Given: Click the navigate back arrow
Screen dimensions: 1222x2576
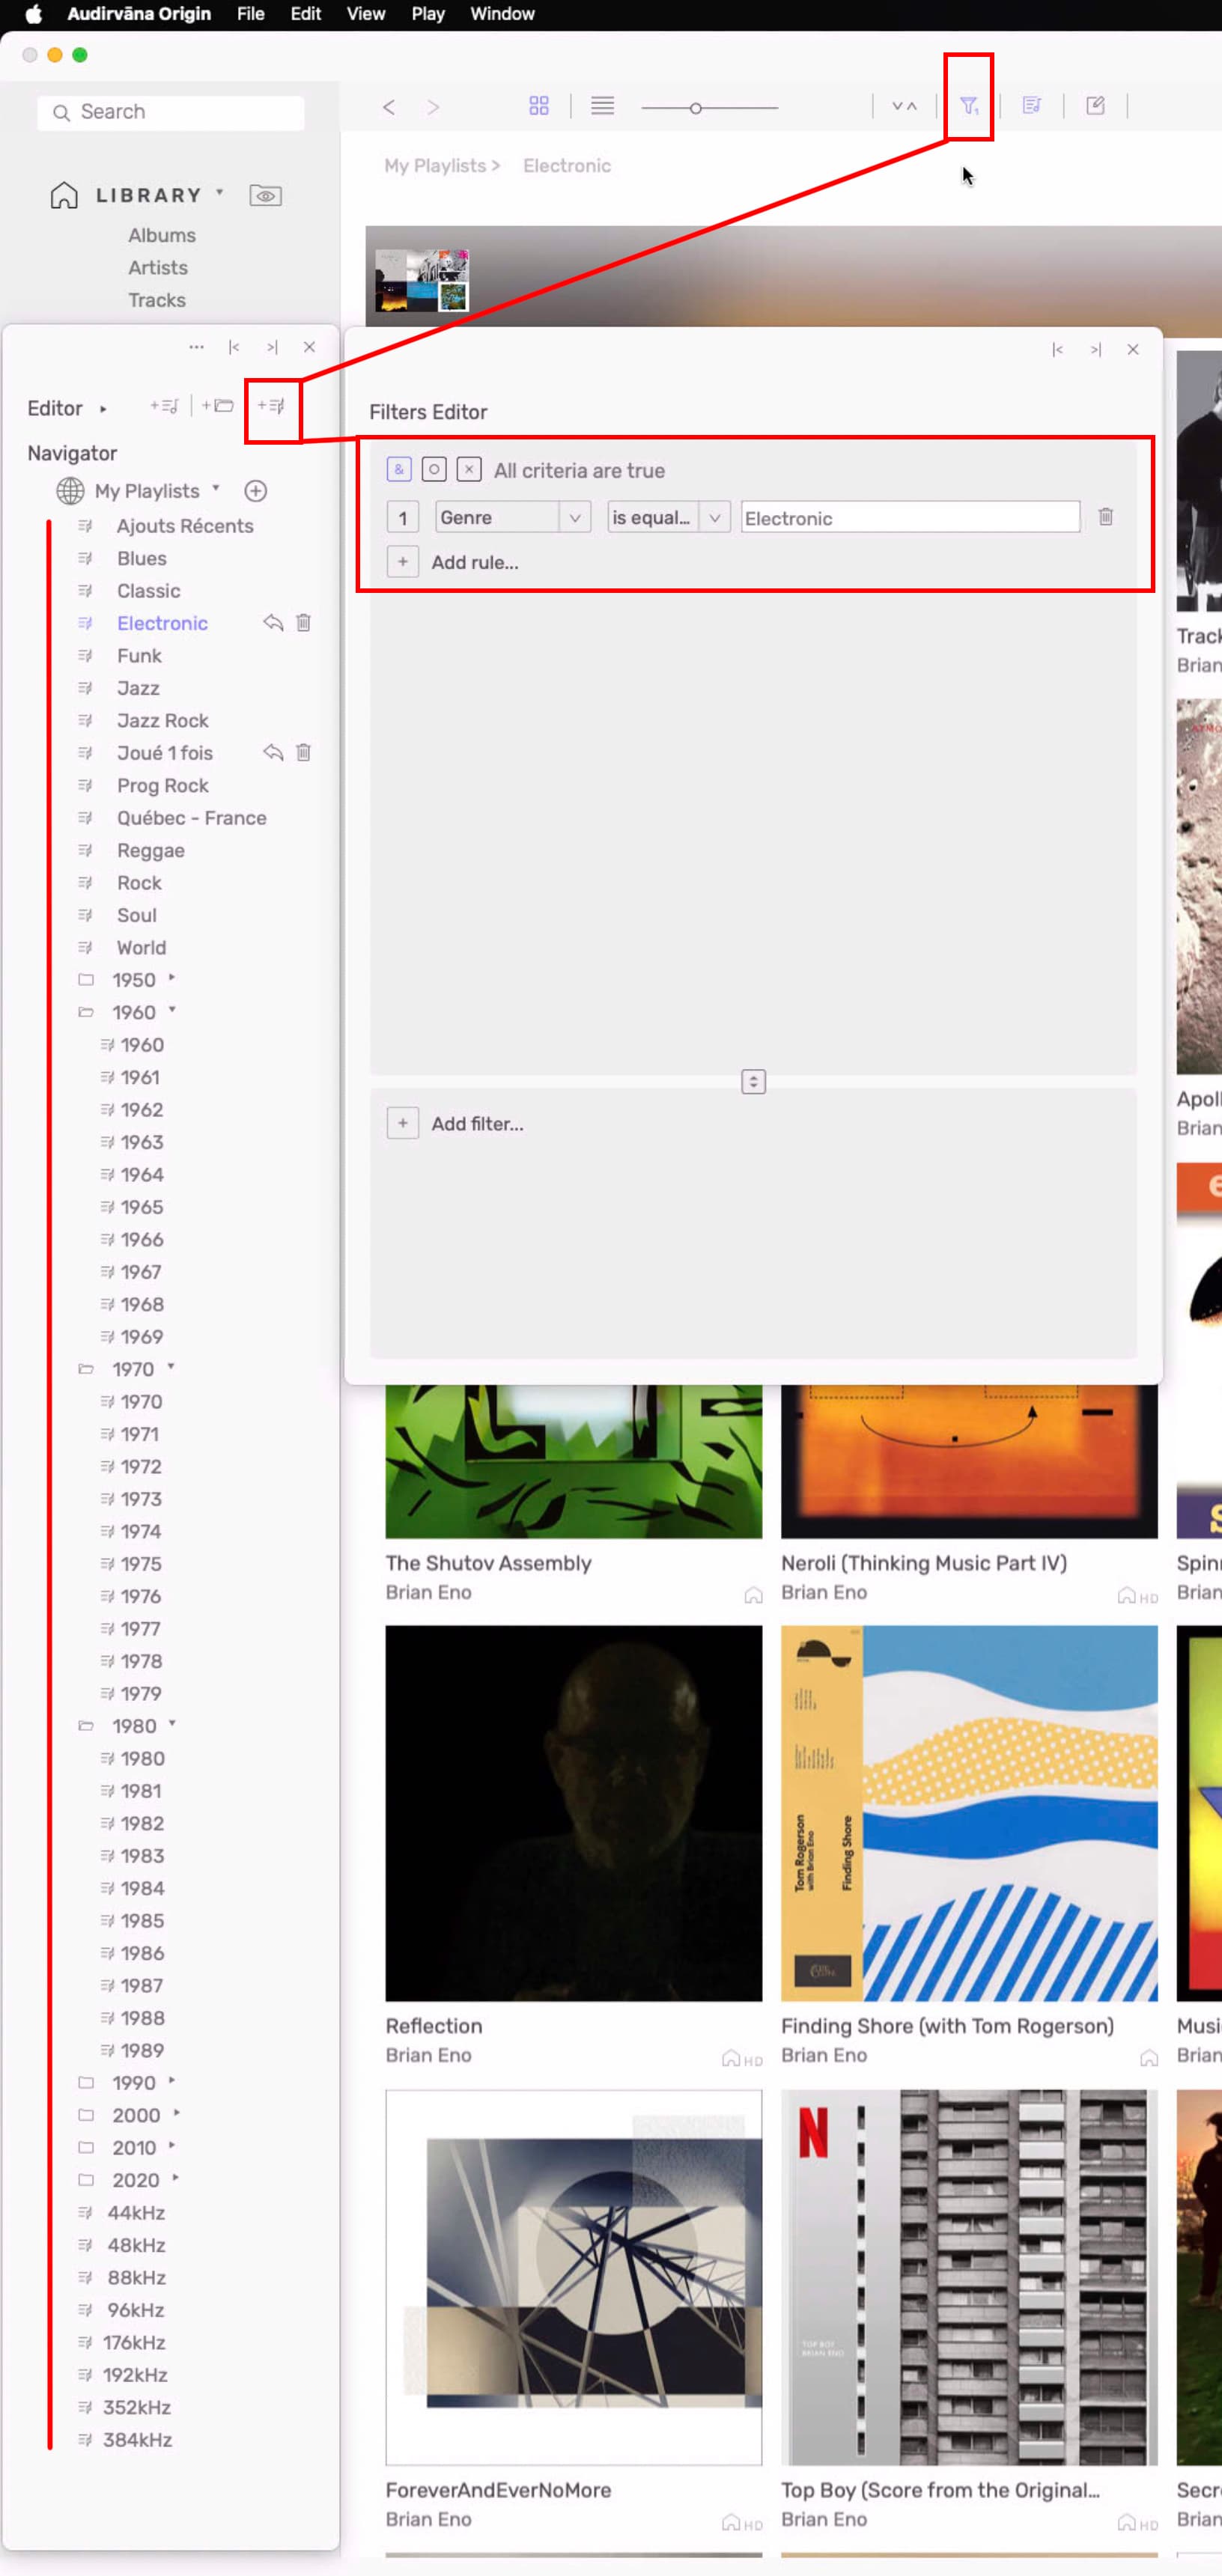Looking at the screenshot, I should 389,106.
